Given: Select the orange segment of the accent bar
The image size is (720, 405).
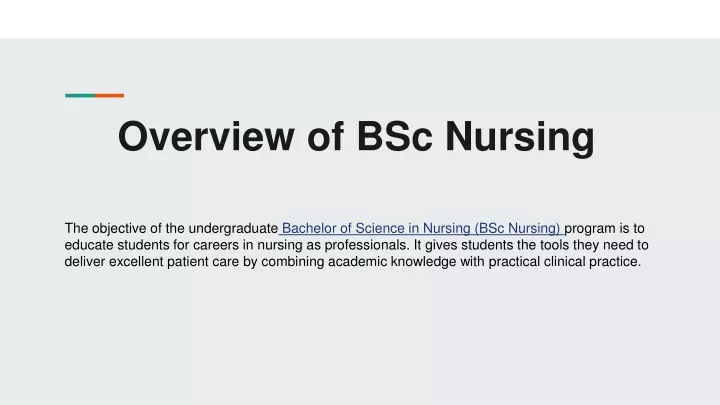Looking at the screenshot, I should (x=109, y=96).
